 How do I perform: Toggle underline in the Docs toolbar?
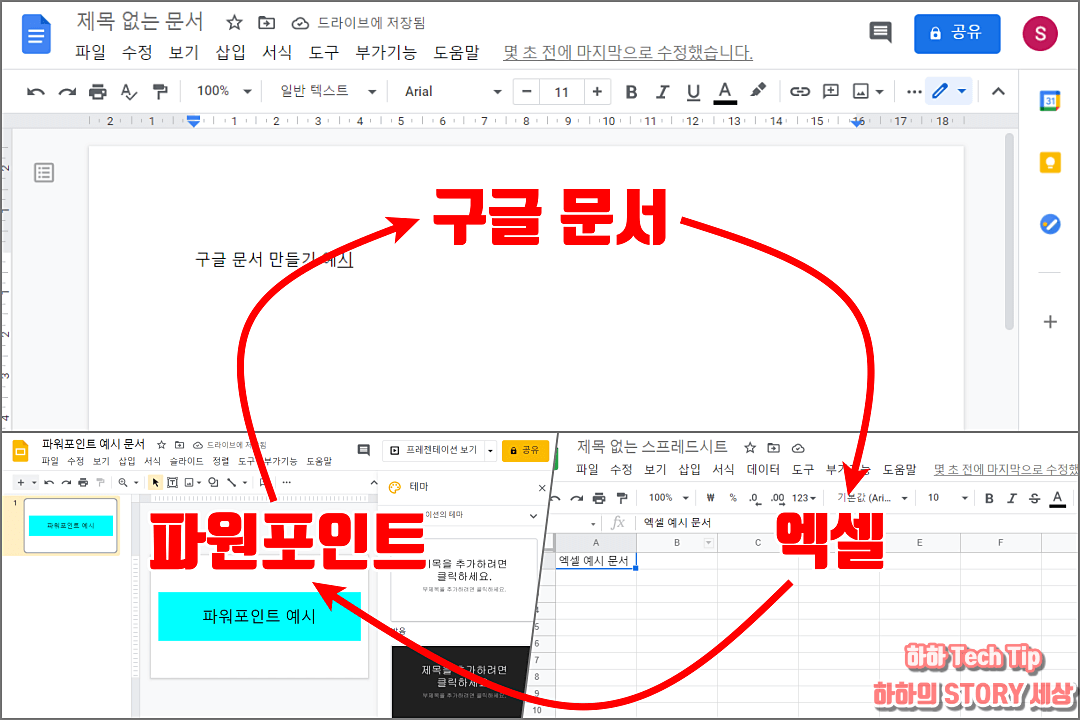pyautogui.click(x=694, y=92)
